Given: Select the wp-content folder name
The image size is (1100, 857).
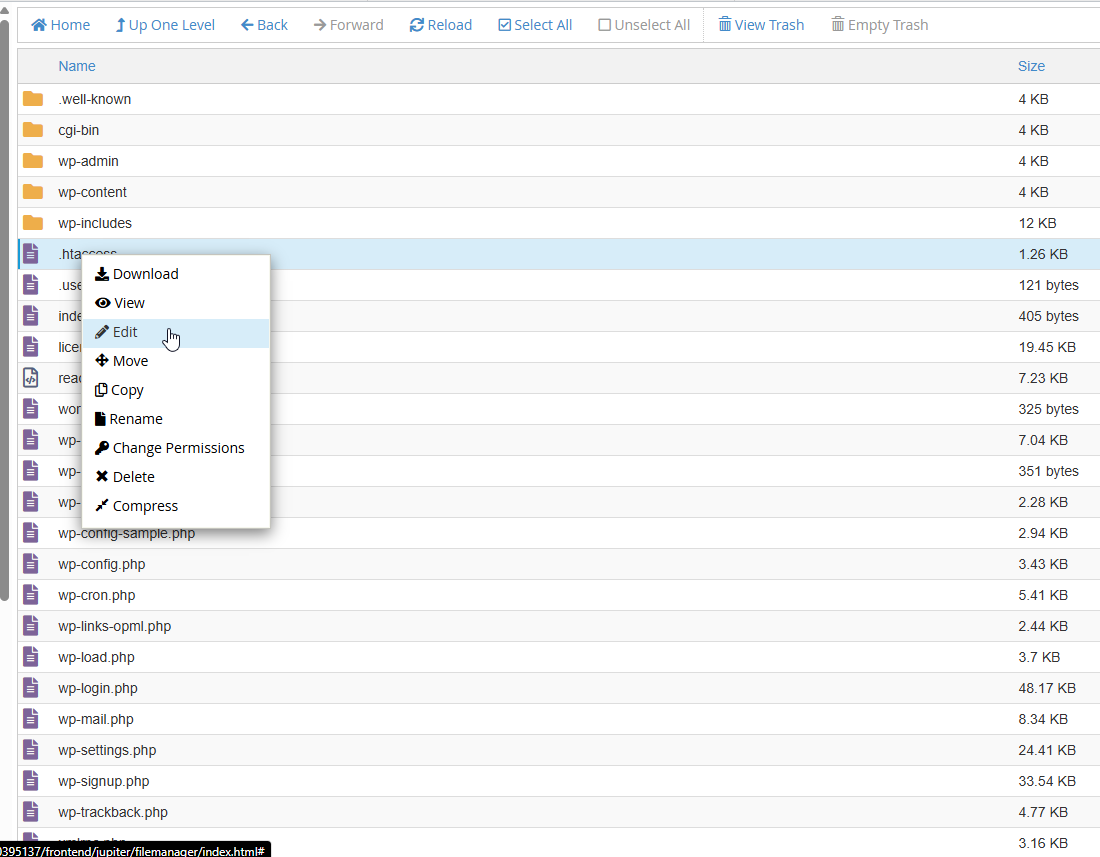Looking at the screenshot, I should (93, 192).
